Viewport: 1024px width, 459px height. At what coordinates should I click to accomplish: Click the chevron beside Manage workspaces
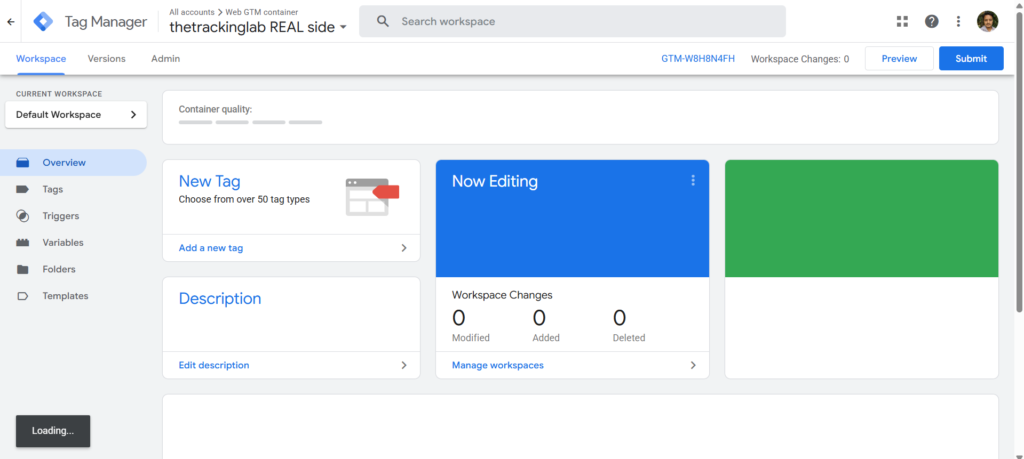pos(692,365)
